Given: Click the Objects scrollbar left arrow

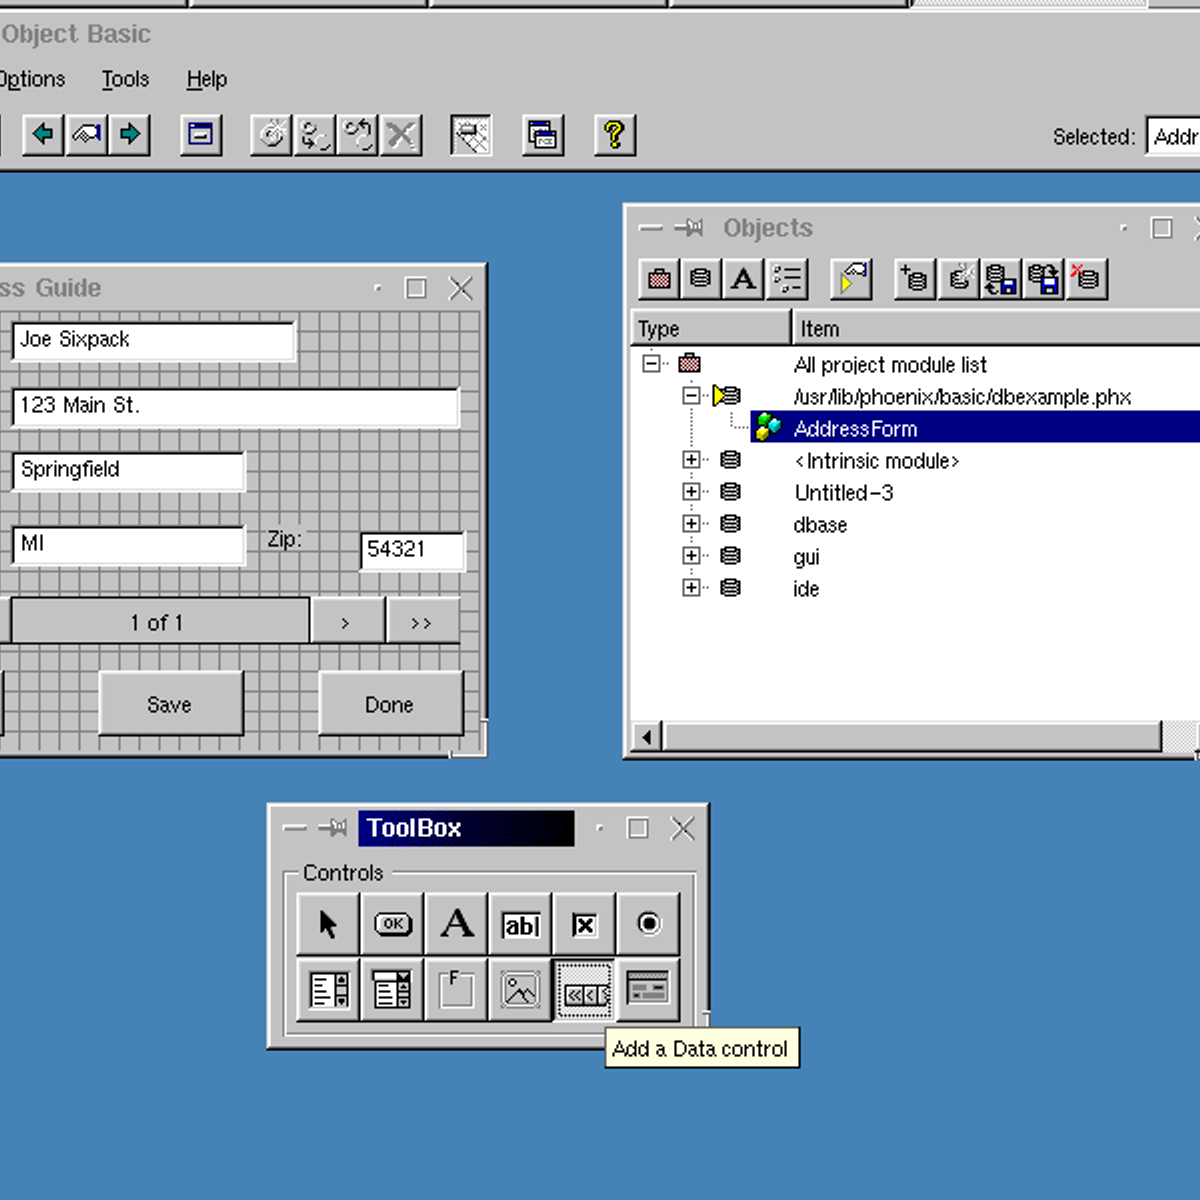Looking at the screenshot, I should coord(647,737).
